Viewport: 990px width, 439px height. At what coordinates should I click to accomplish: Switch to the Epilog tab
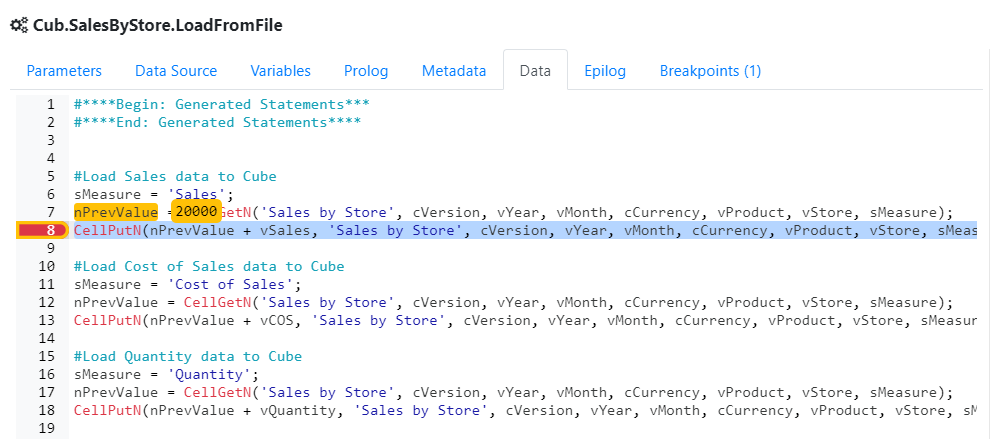click(604, 71)
